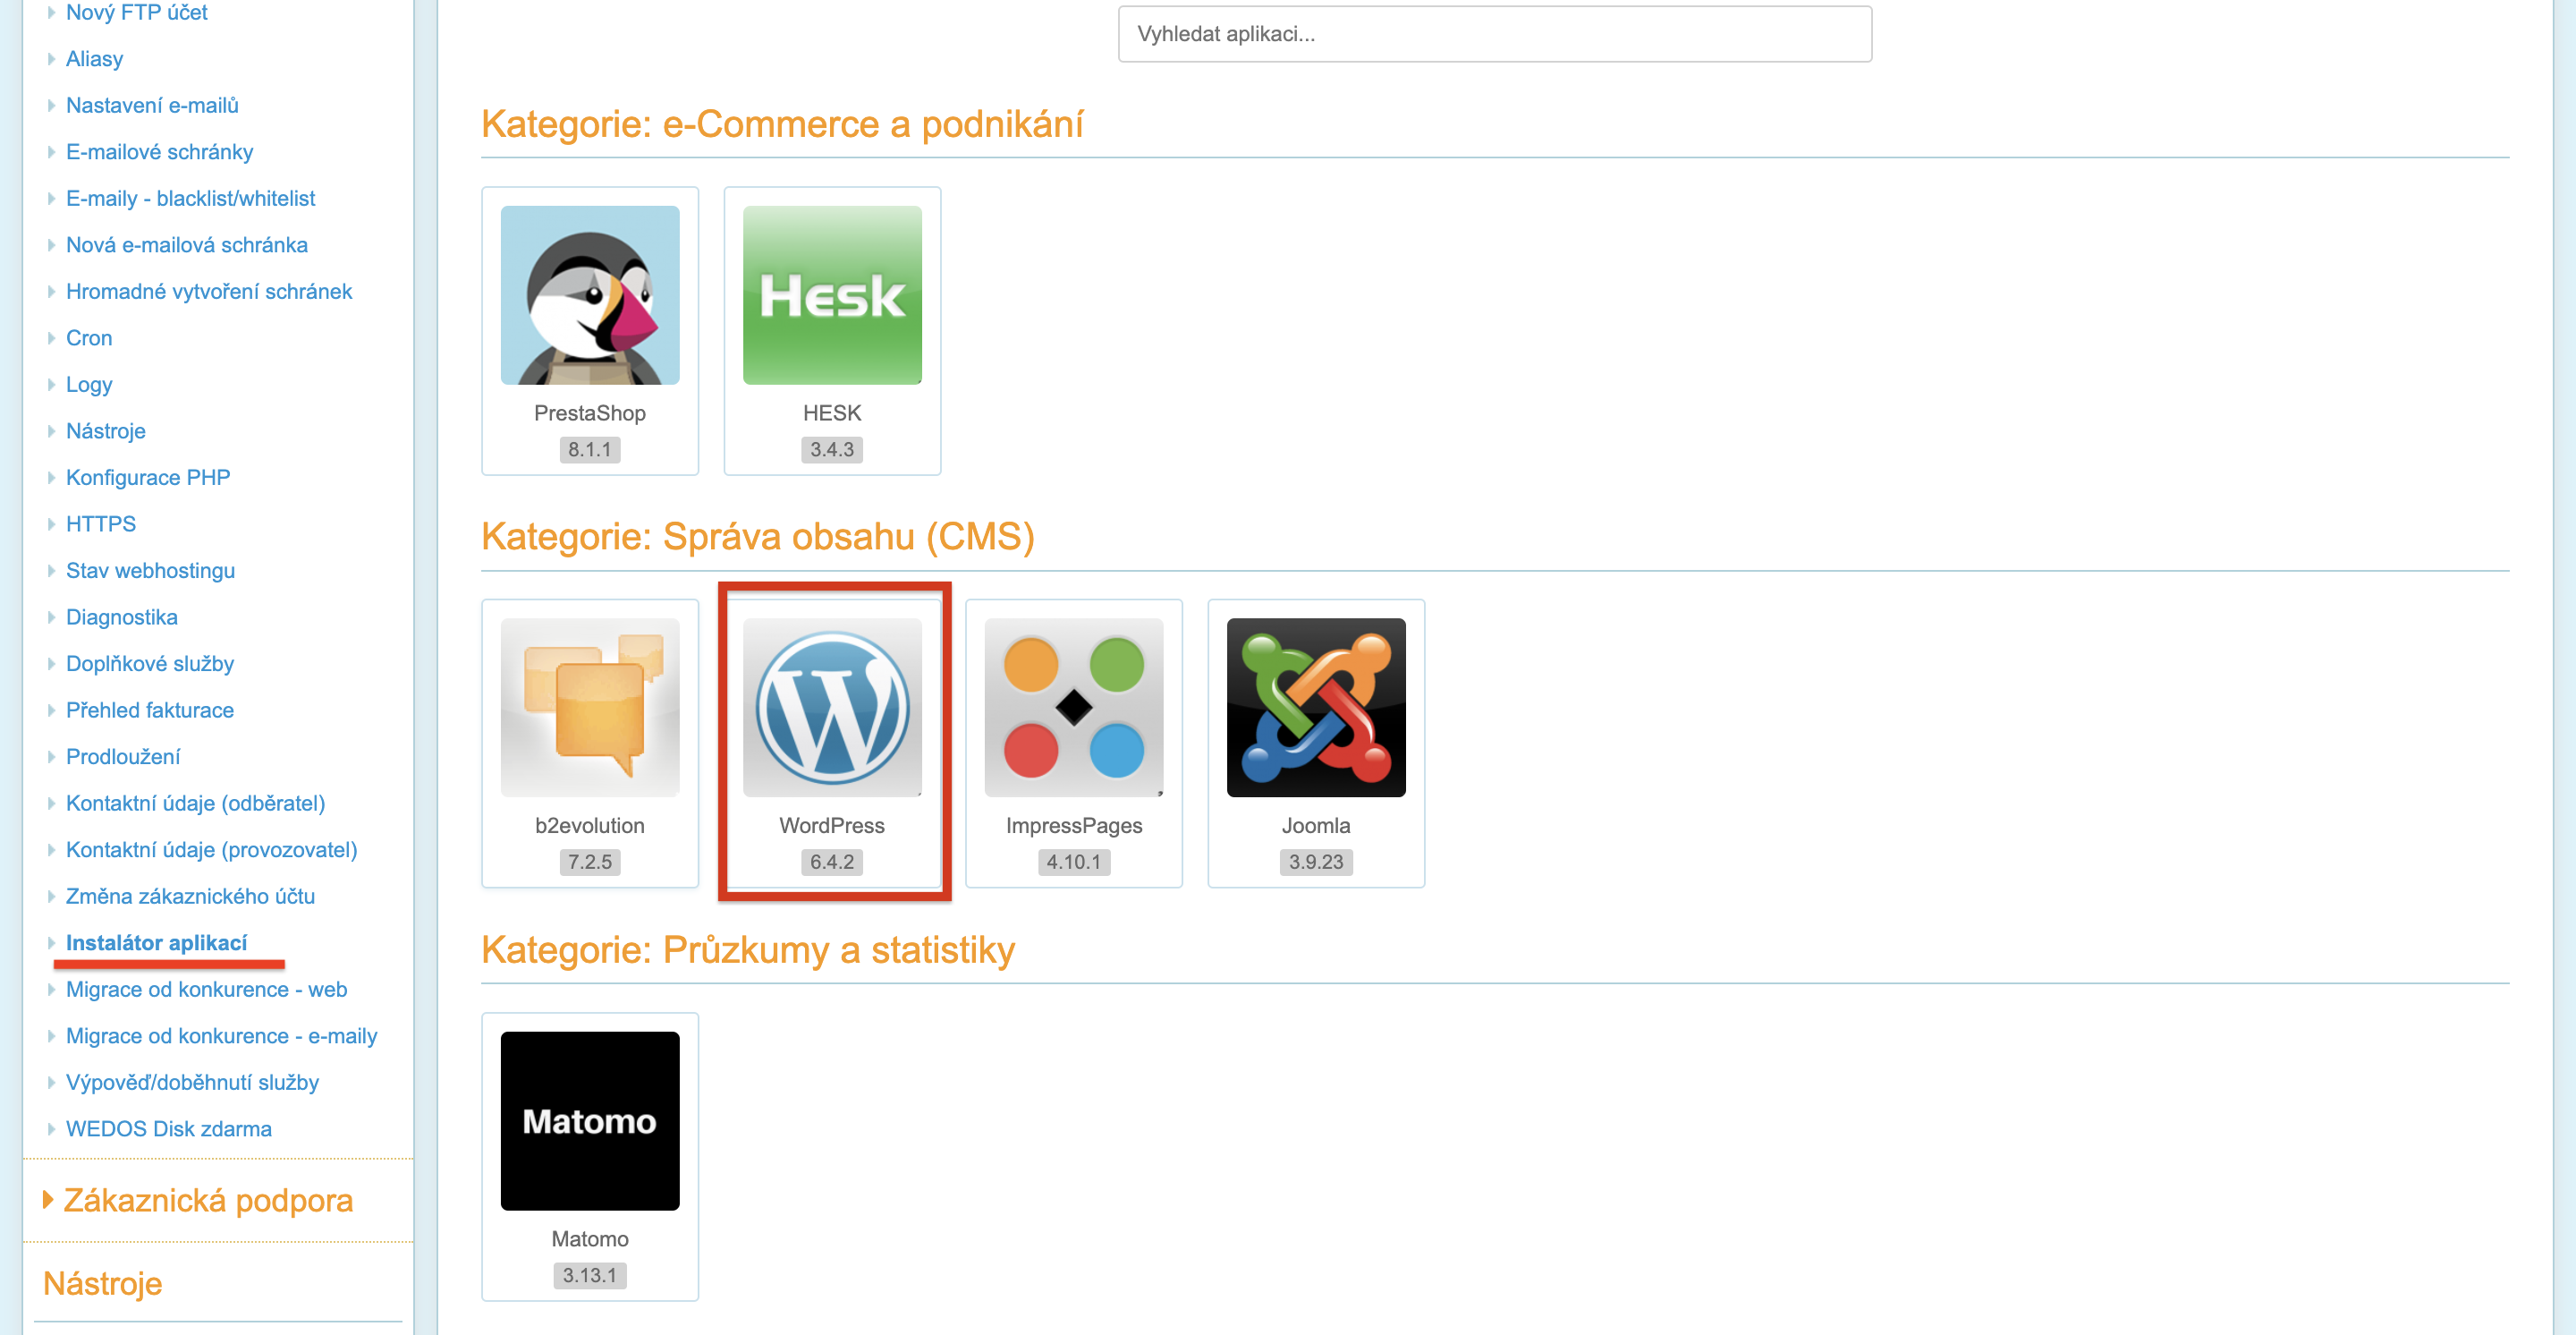Open Výpověď/doběhnutí služby

(193, 1082)
